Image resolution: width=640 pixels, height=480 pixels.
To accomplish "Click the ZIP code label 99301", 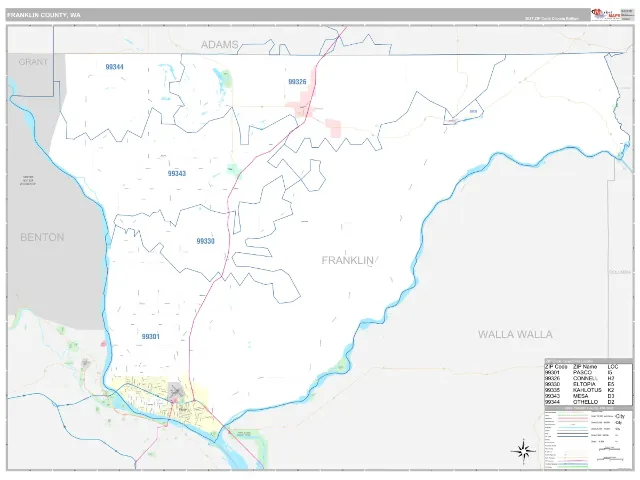I will (151, 337).
